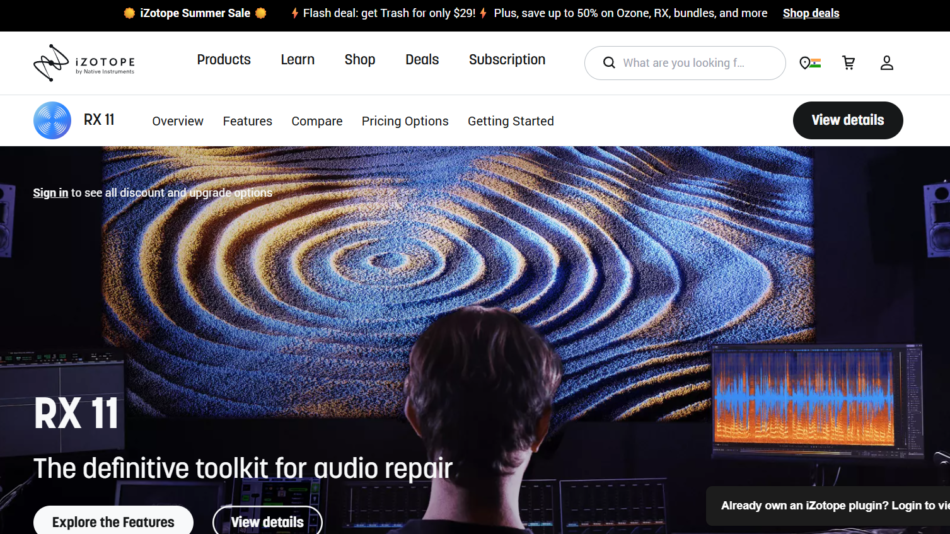Image resolution: width=950 pixels, height=534 pixels.
Task: Click the Already own an iZotope plugin banner
Action: pos(828,506)
